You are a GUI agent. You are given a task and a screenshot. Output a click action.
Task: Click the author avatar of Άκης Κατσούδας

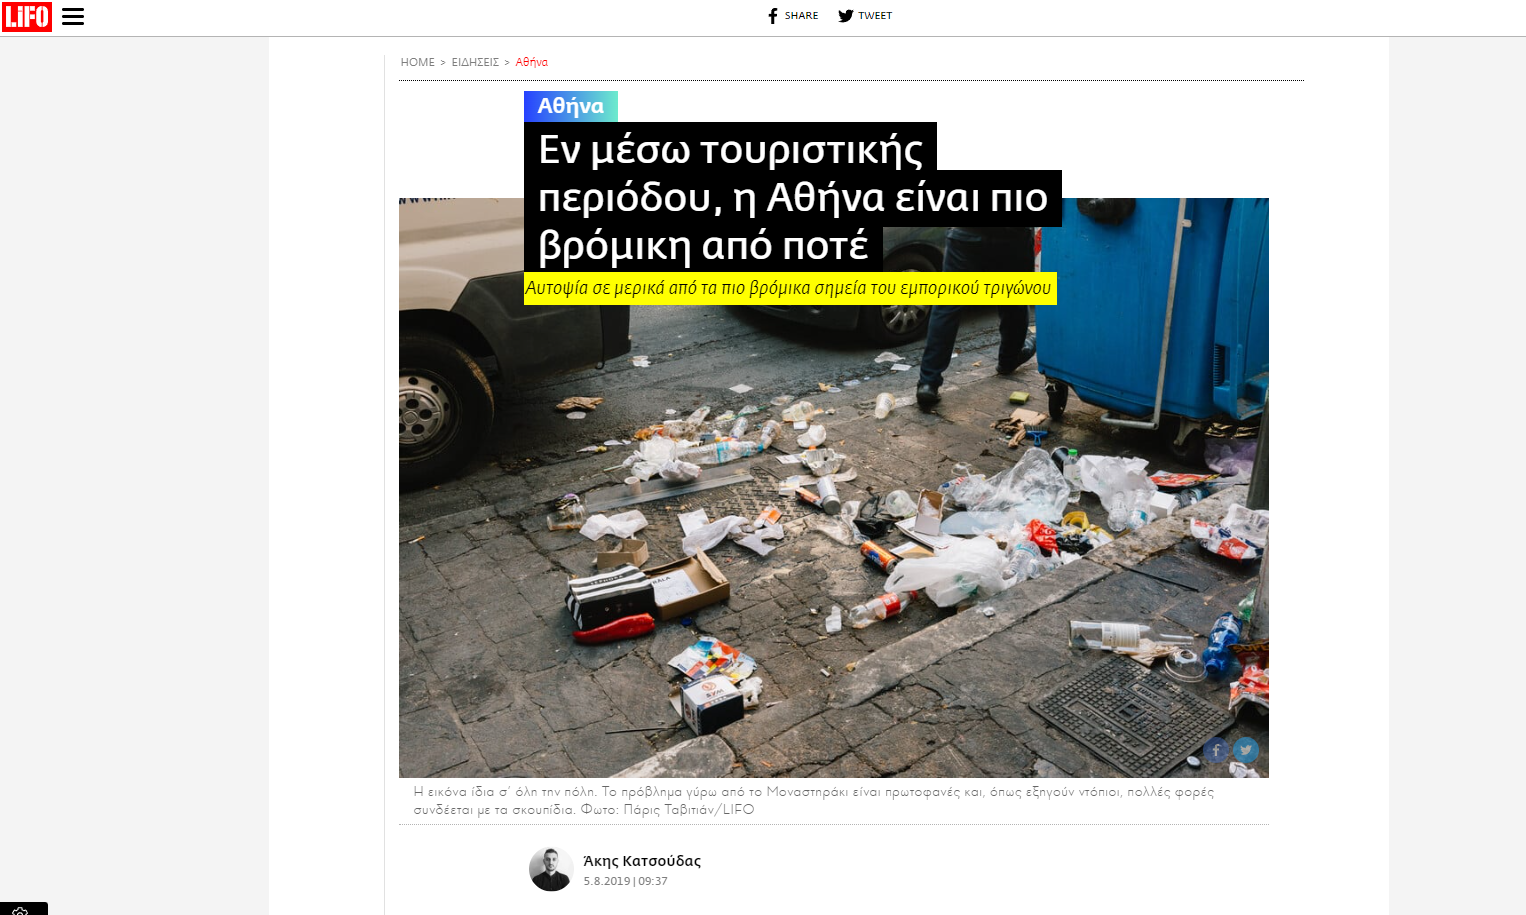tap(551, 869)
